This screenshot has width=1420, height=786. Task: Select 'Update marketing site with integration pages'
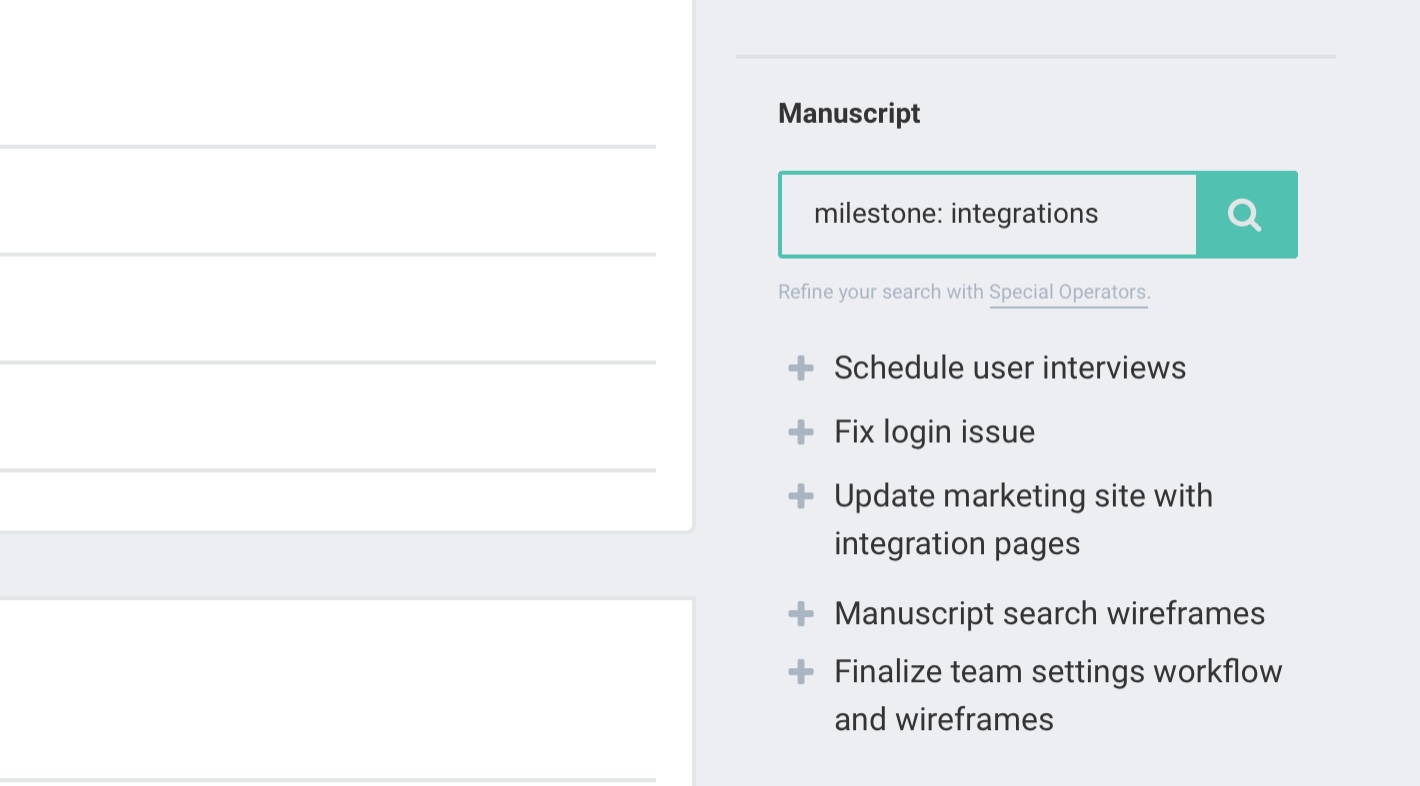1023,520
